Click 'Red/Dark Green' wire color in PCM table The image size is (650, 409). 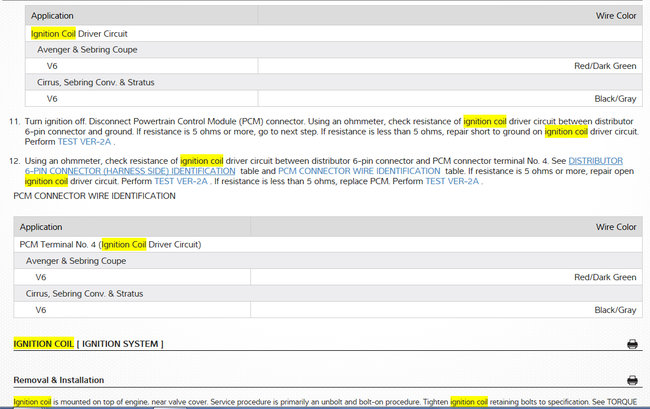pos(605,277)
